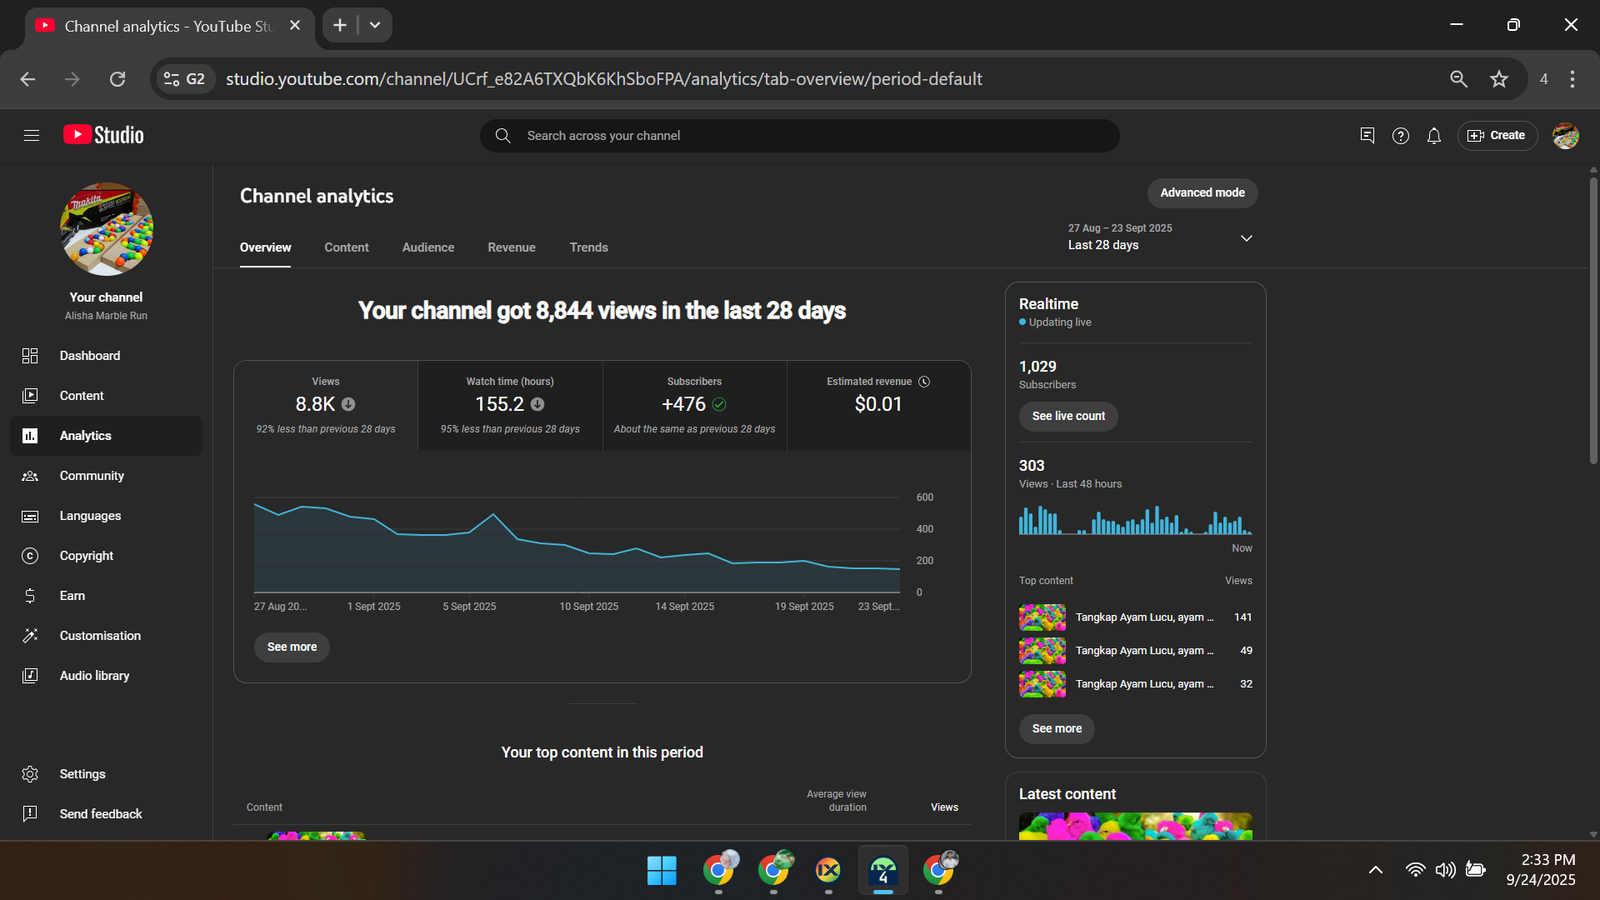Click the See live count button

pos(1068,416)
